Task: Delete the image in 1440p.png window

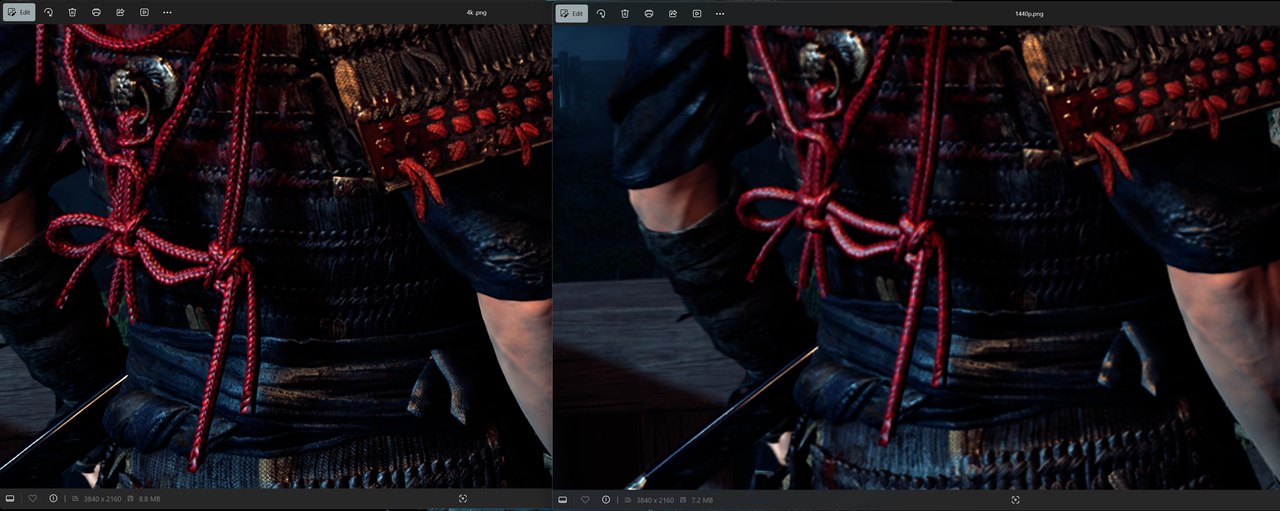Action: [625, 13]
